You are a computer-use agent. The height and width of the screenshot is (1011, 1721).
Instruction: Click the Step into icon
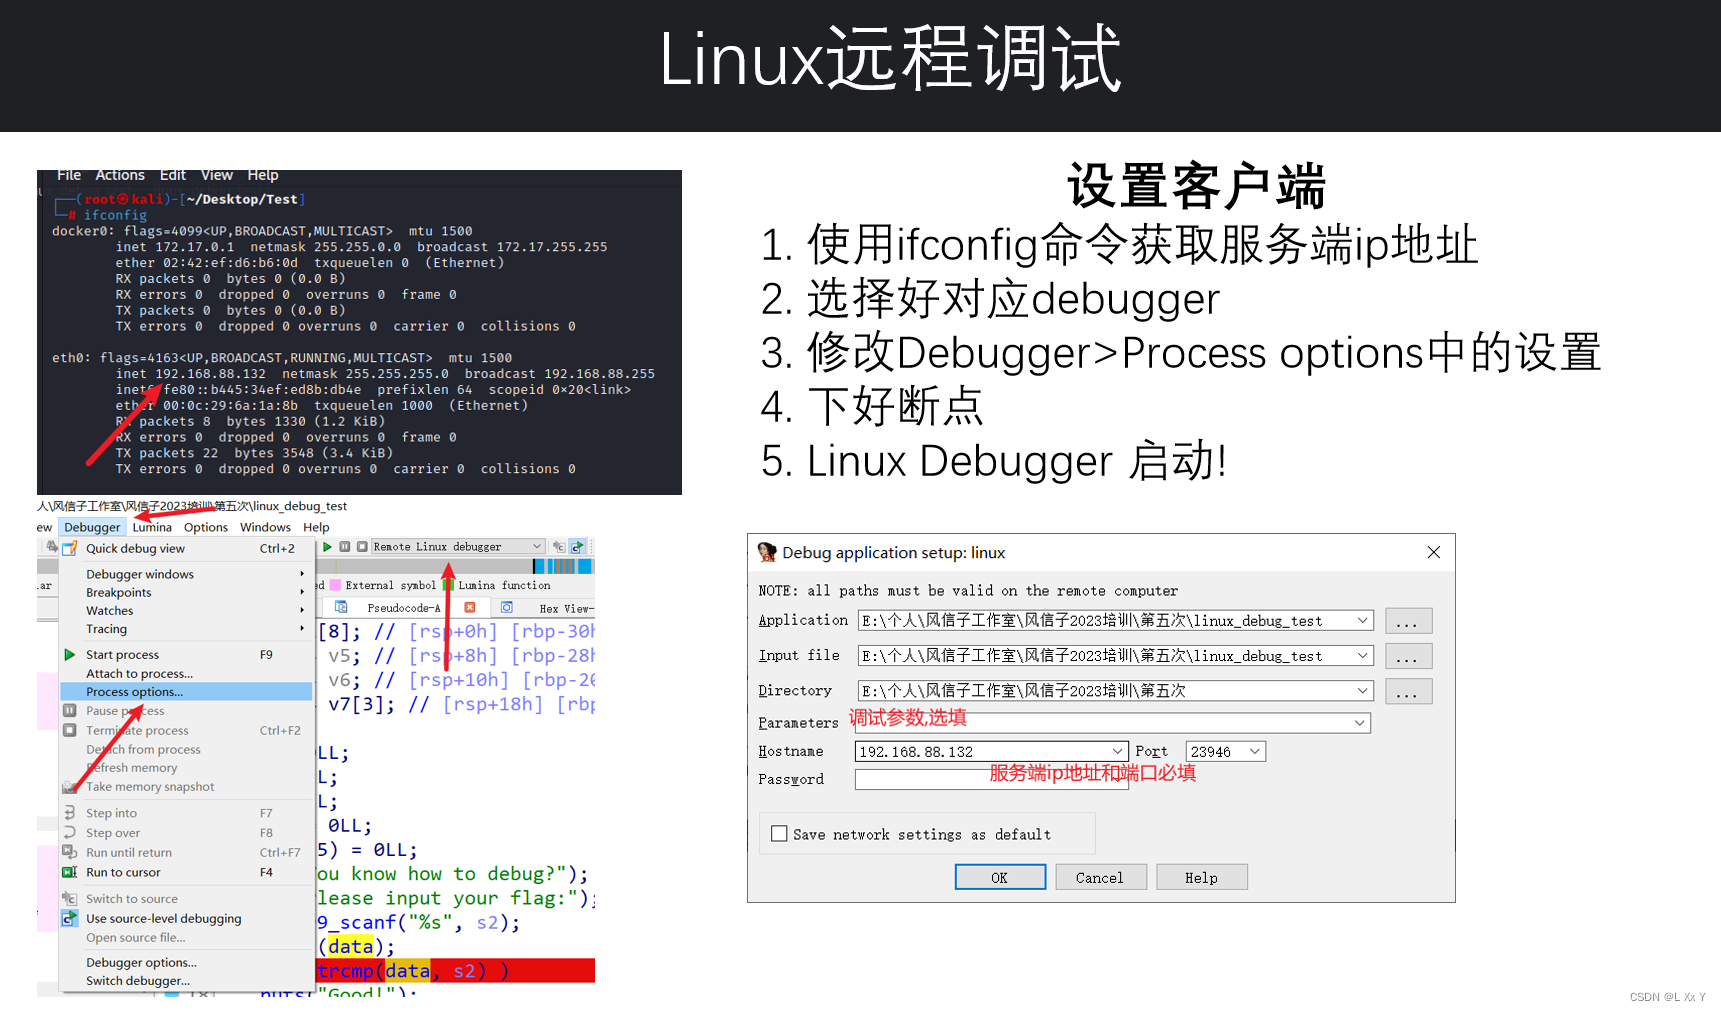pyautogui.click(x=70, y=813)
